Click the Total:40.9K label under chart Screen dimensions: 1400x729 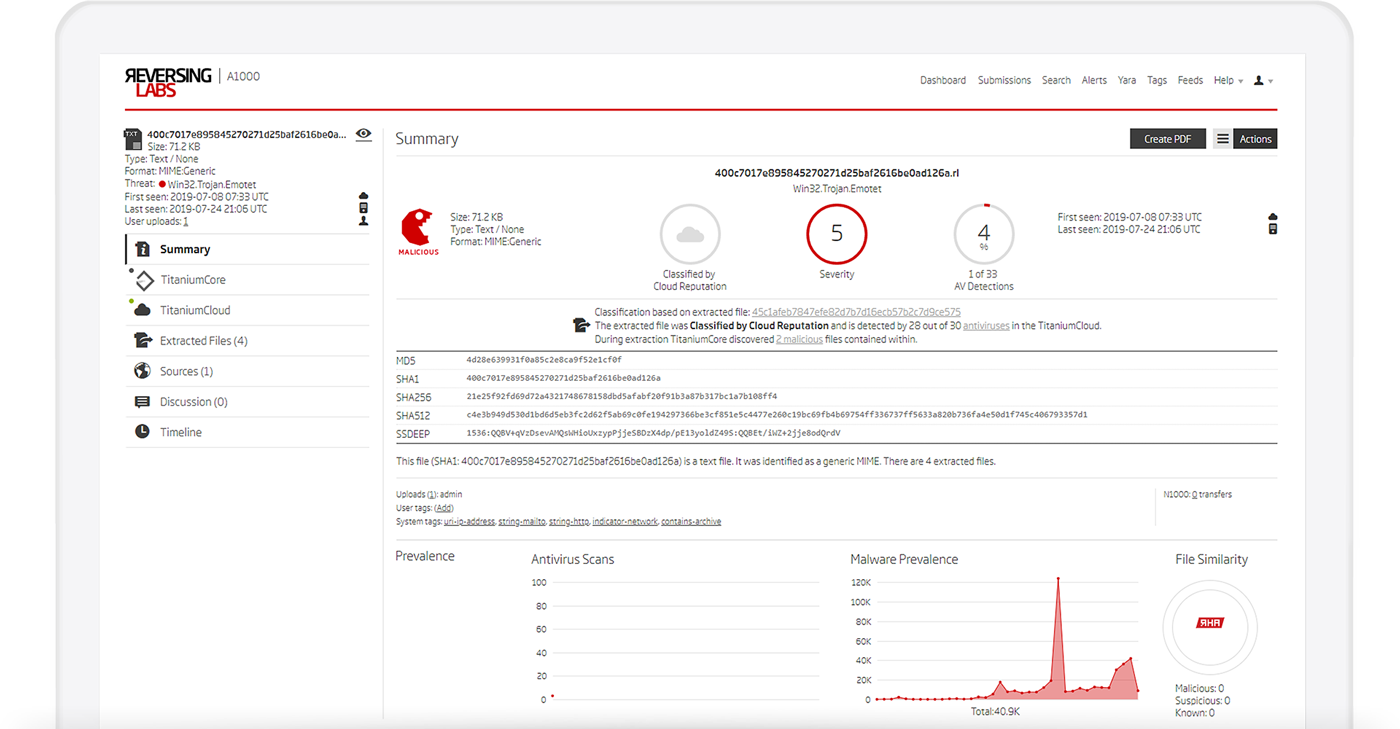(x=995, y=711)
